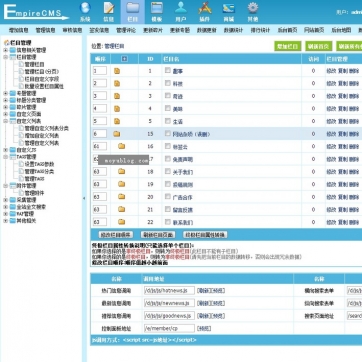
Task: Click the folder icon of ID 22 row
Action: 122,222
